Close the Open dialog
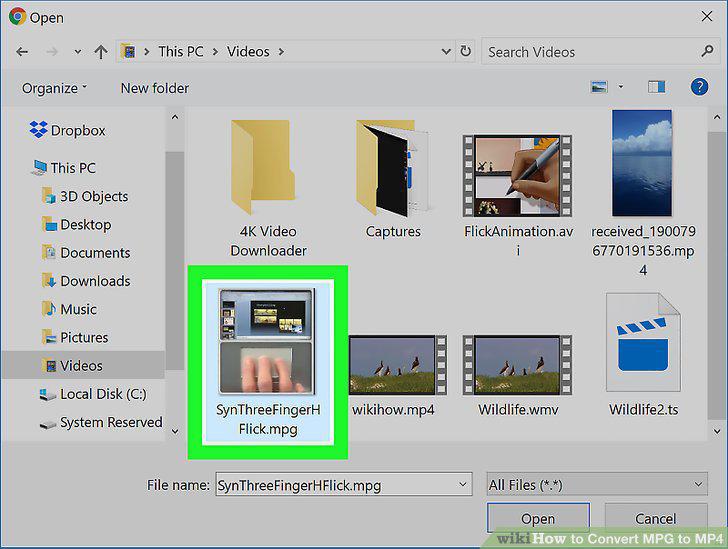This screenshot has width=728, height=549. click(707, 16)
